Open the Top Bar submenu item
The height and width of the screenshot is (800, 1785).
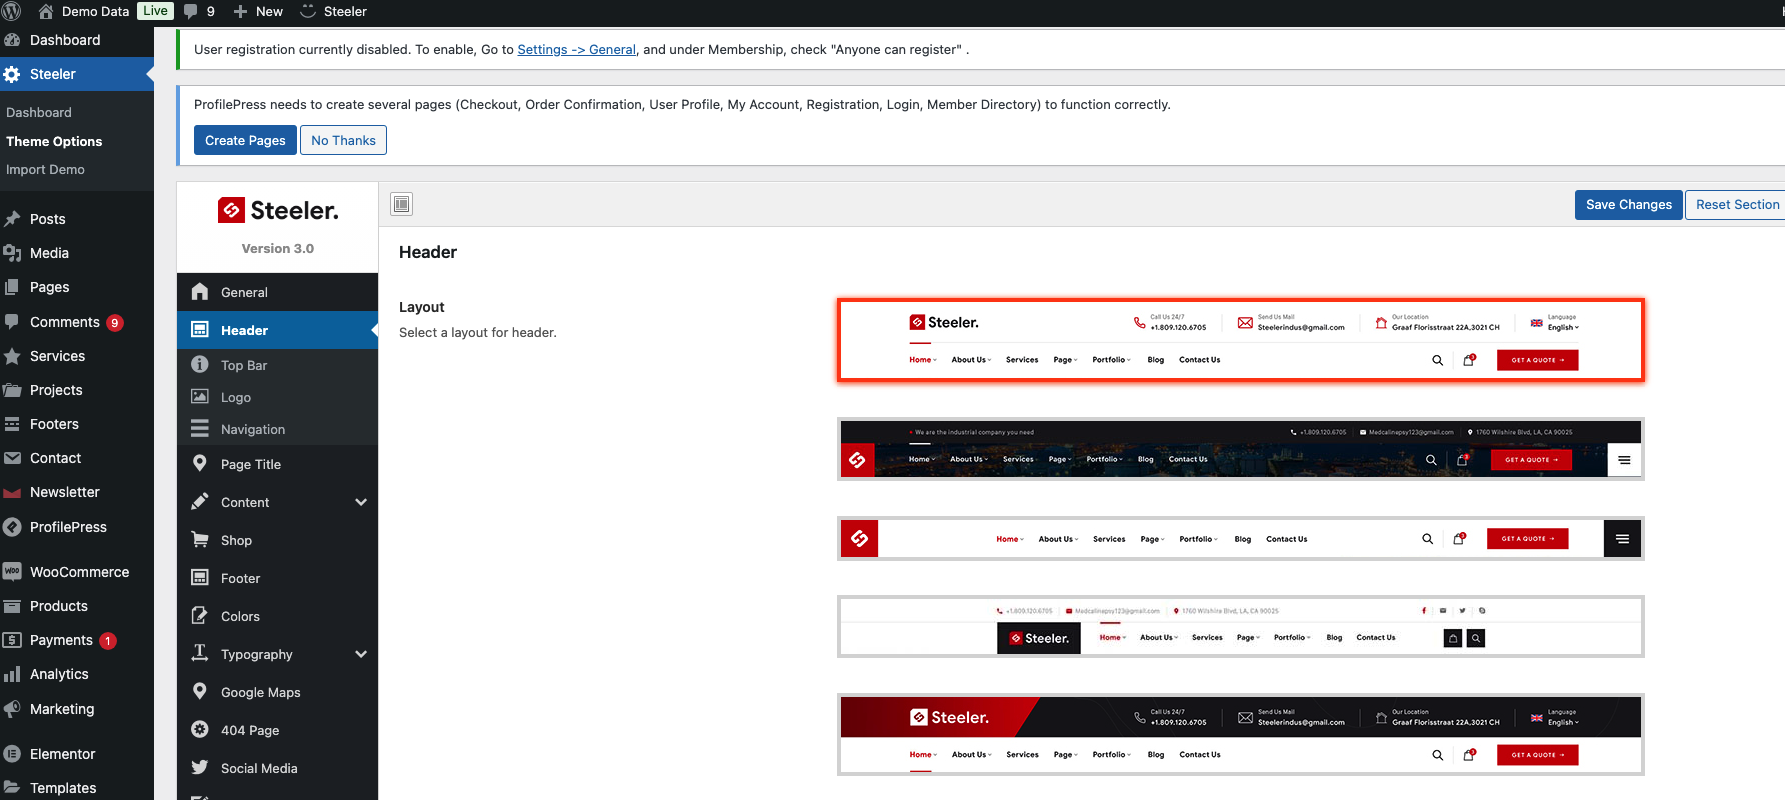(x=277, y=365)
